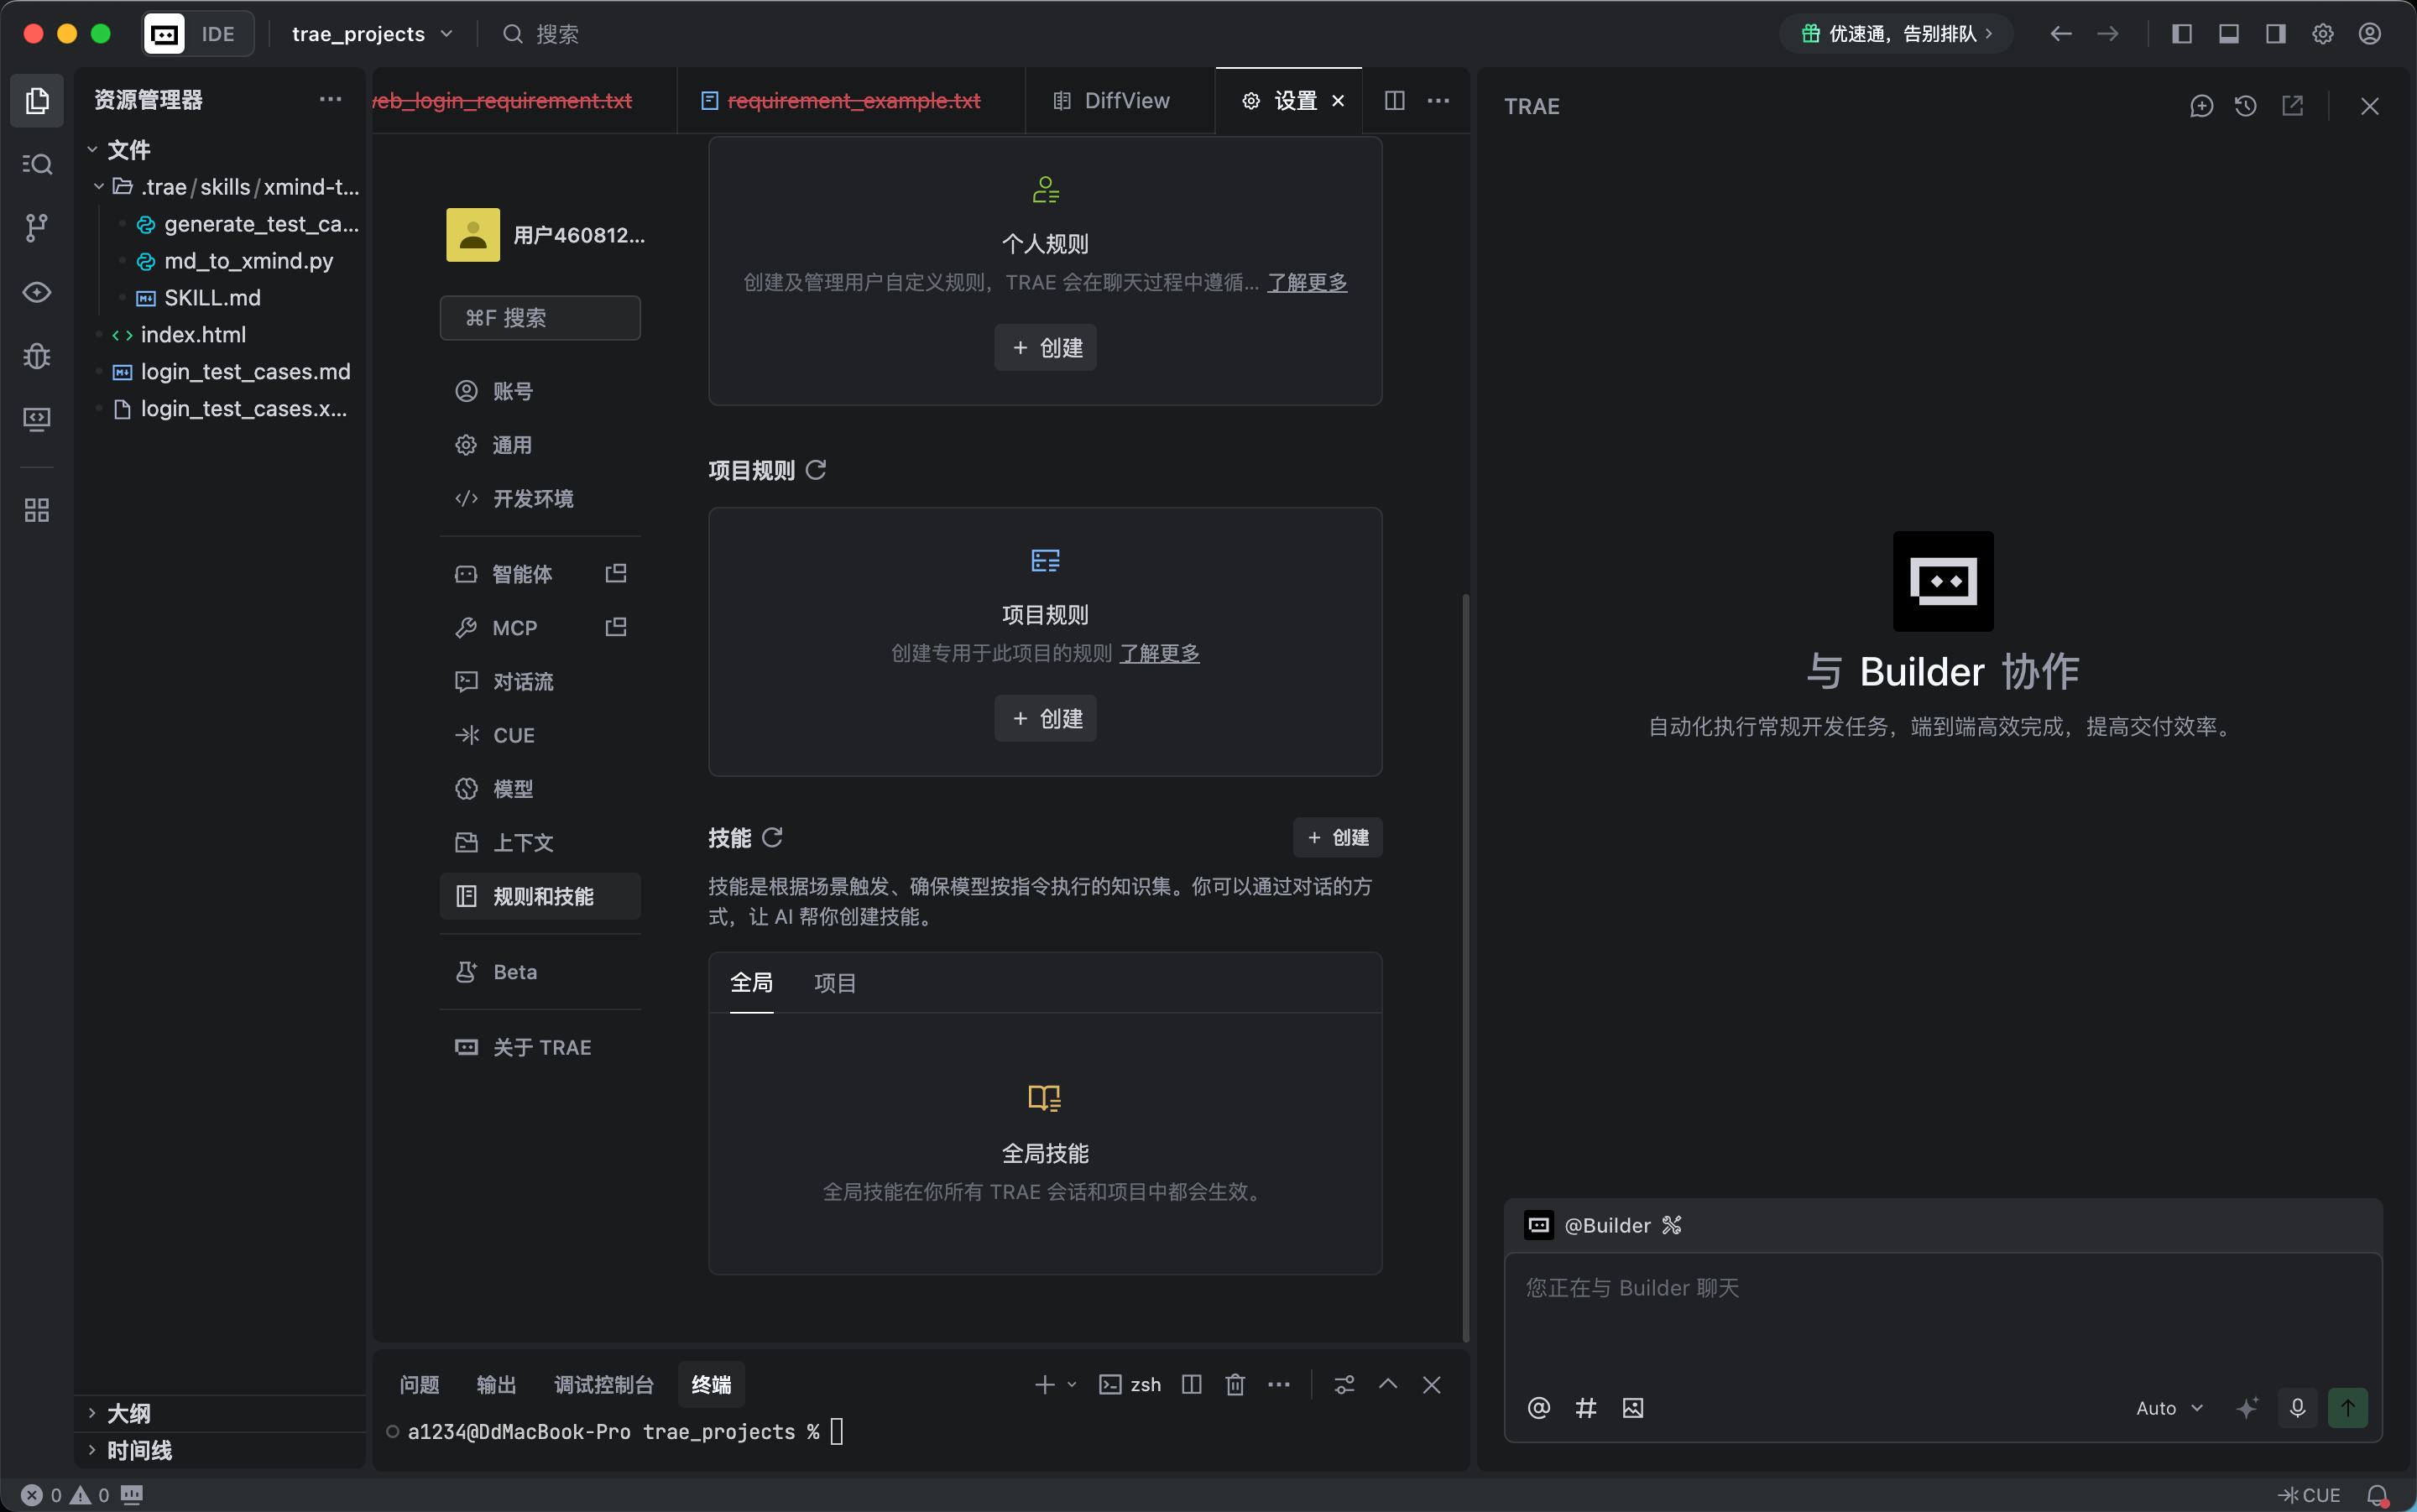Toggle the bottom panel layout icon
Screen dimensions: 2417x1512
click(2229, 34)
